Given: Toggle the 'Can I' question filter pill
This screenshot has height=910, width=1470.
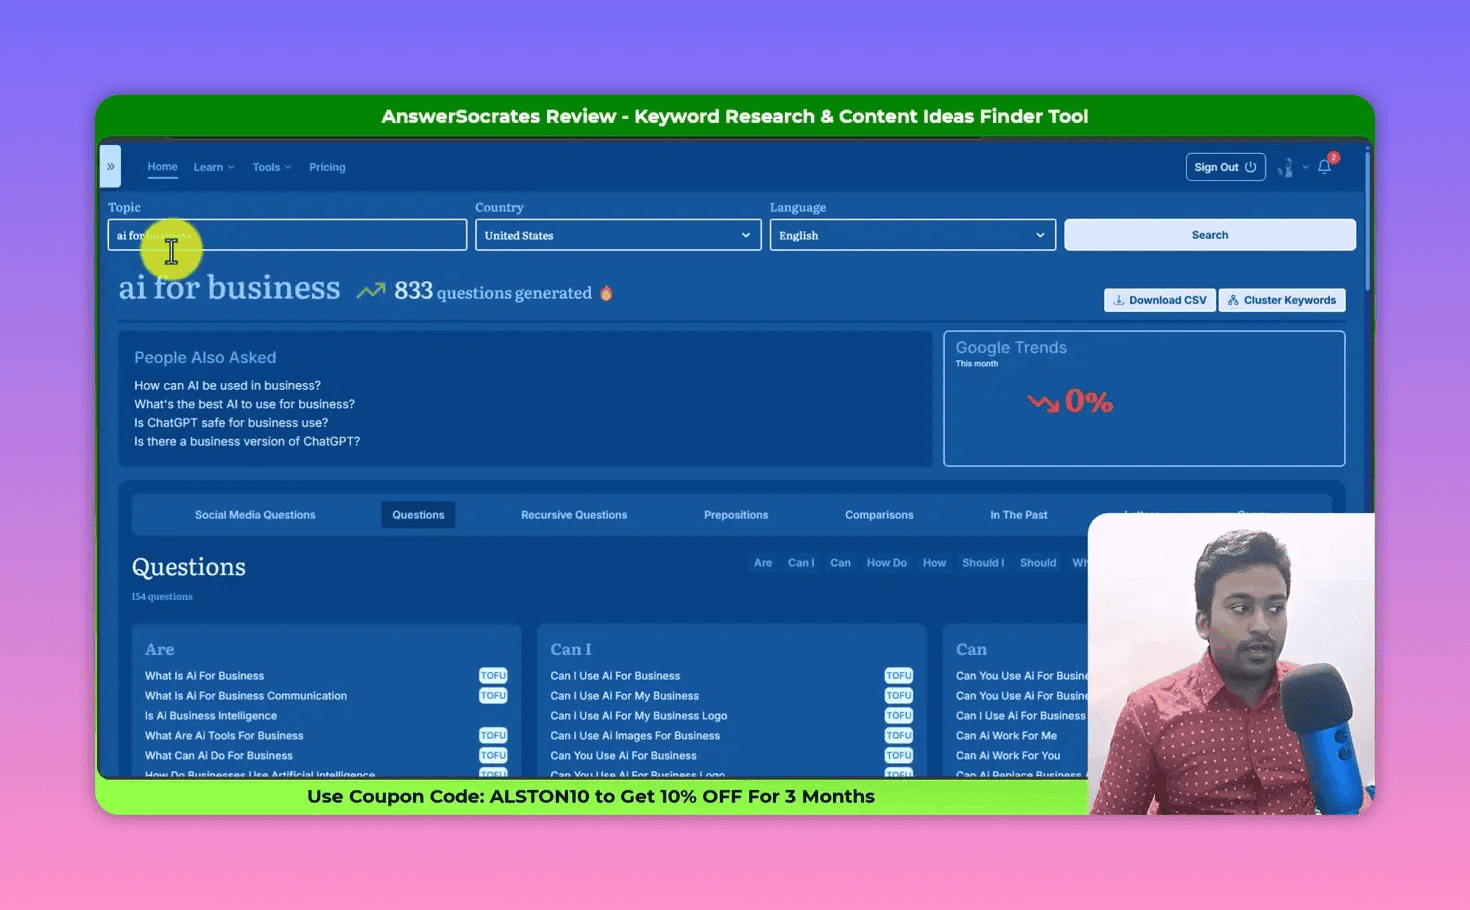Looking at the screenshot, I should [800, 562].
